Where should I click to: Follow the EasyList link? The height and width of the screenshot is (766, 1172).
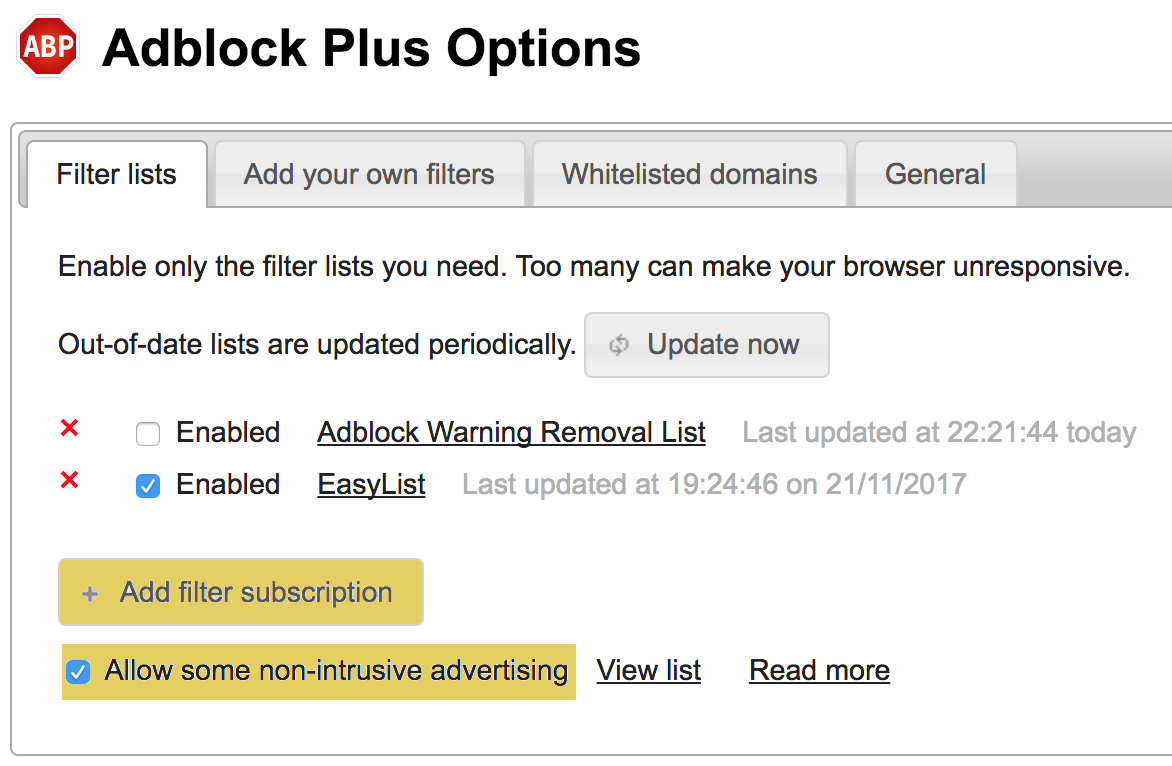(x=371, y=485)
